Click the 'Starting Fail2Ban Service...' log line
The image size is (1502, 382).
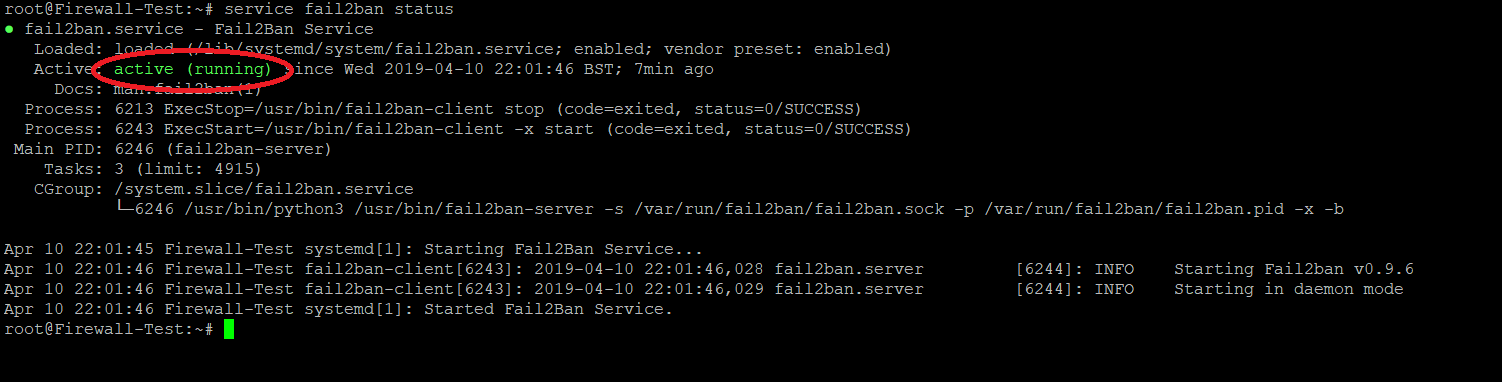pos(353,250)
